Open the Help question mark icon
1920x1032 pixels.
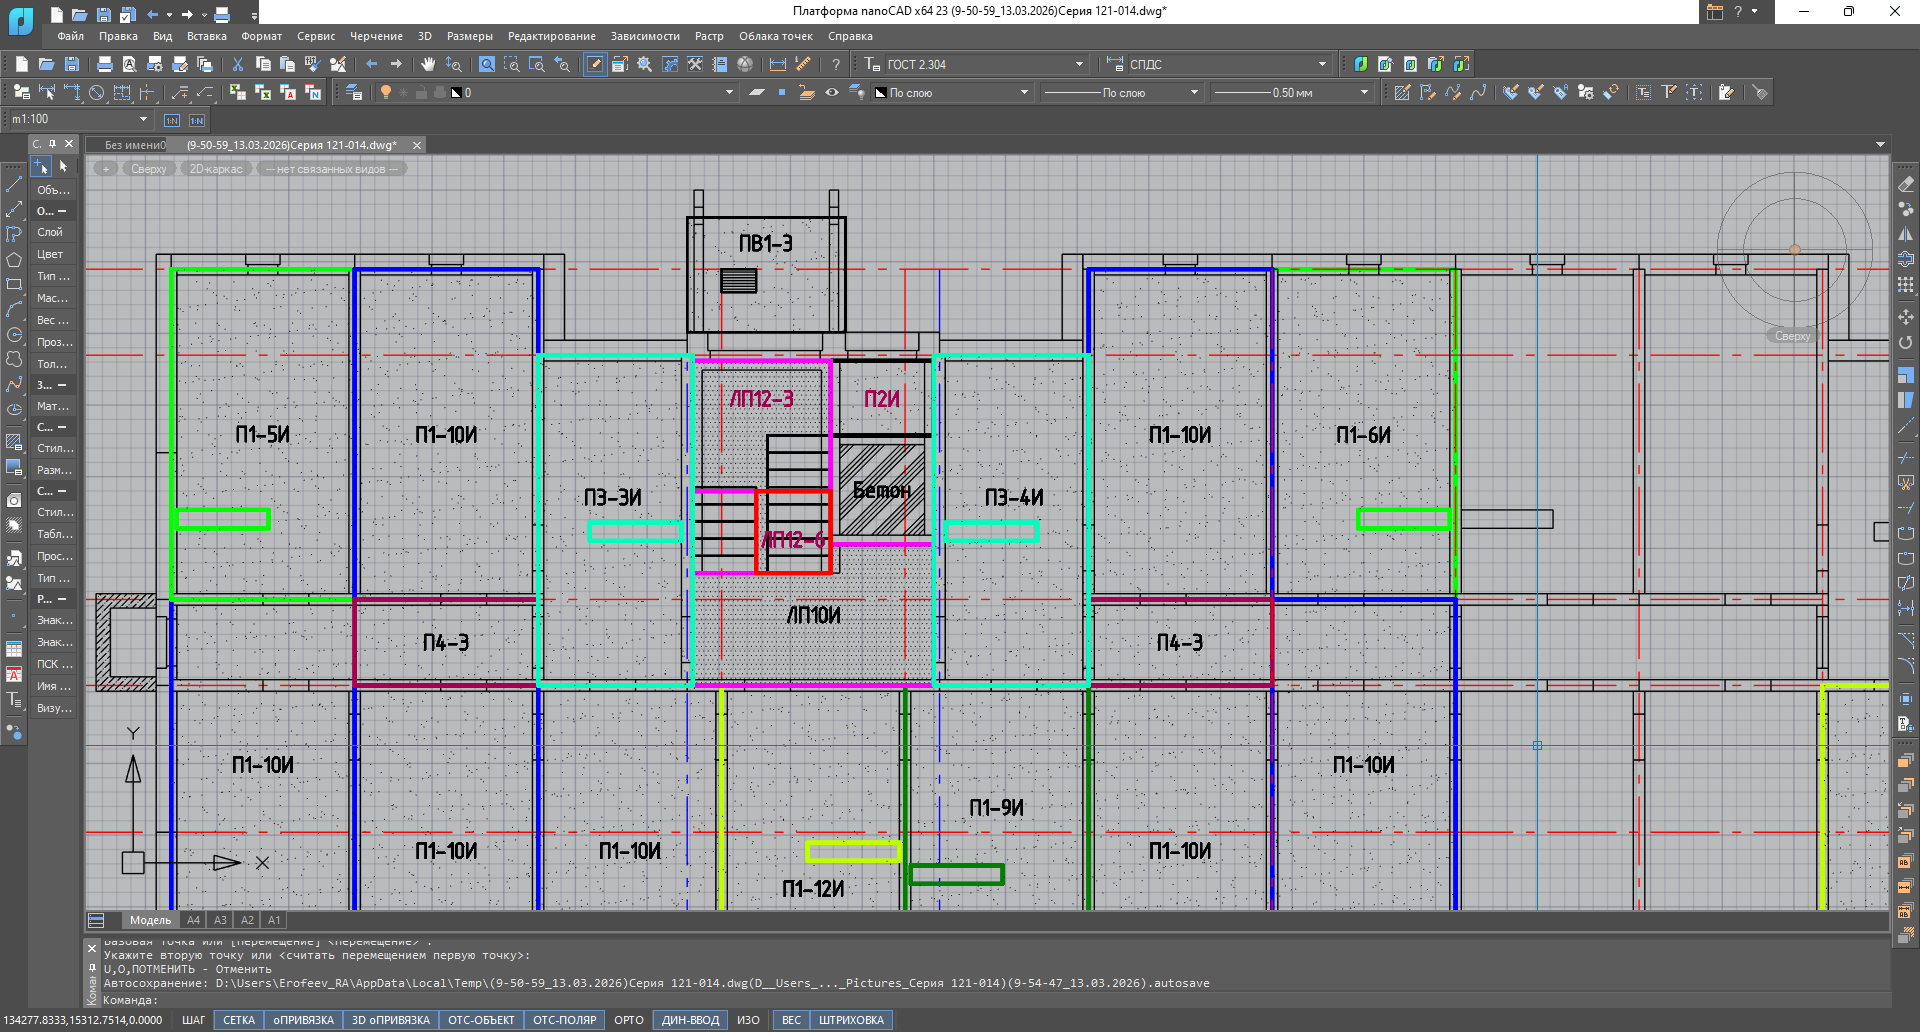[x=836, y=64]
